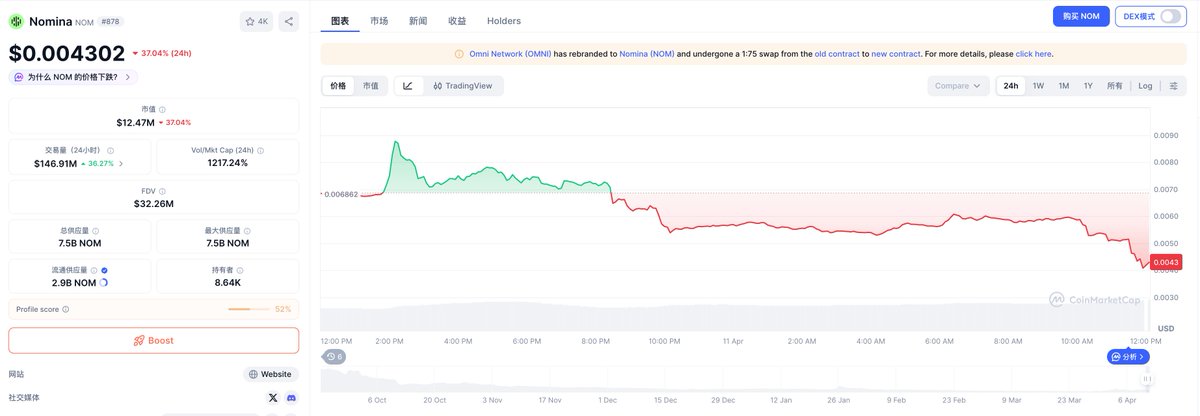Select the 1W time range

point(1038,86)
